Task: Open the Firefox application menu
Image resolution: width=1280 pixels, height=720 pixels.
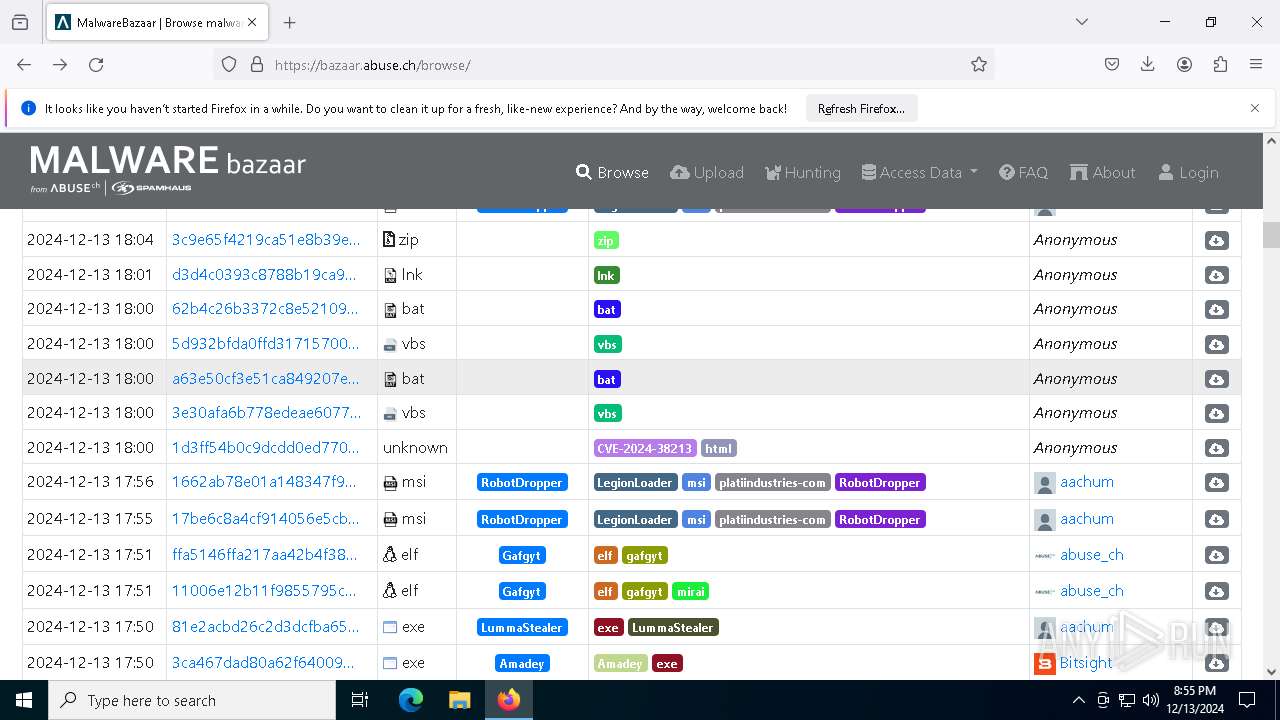Action: coord(1256,64)
